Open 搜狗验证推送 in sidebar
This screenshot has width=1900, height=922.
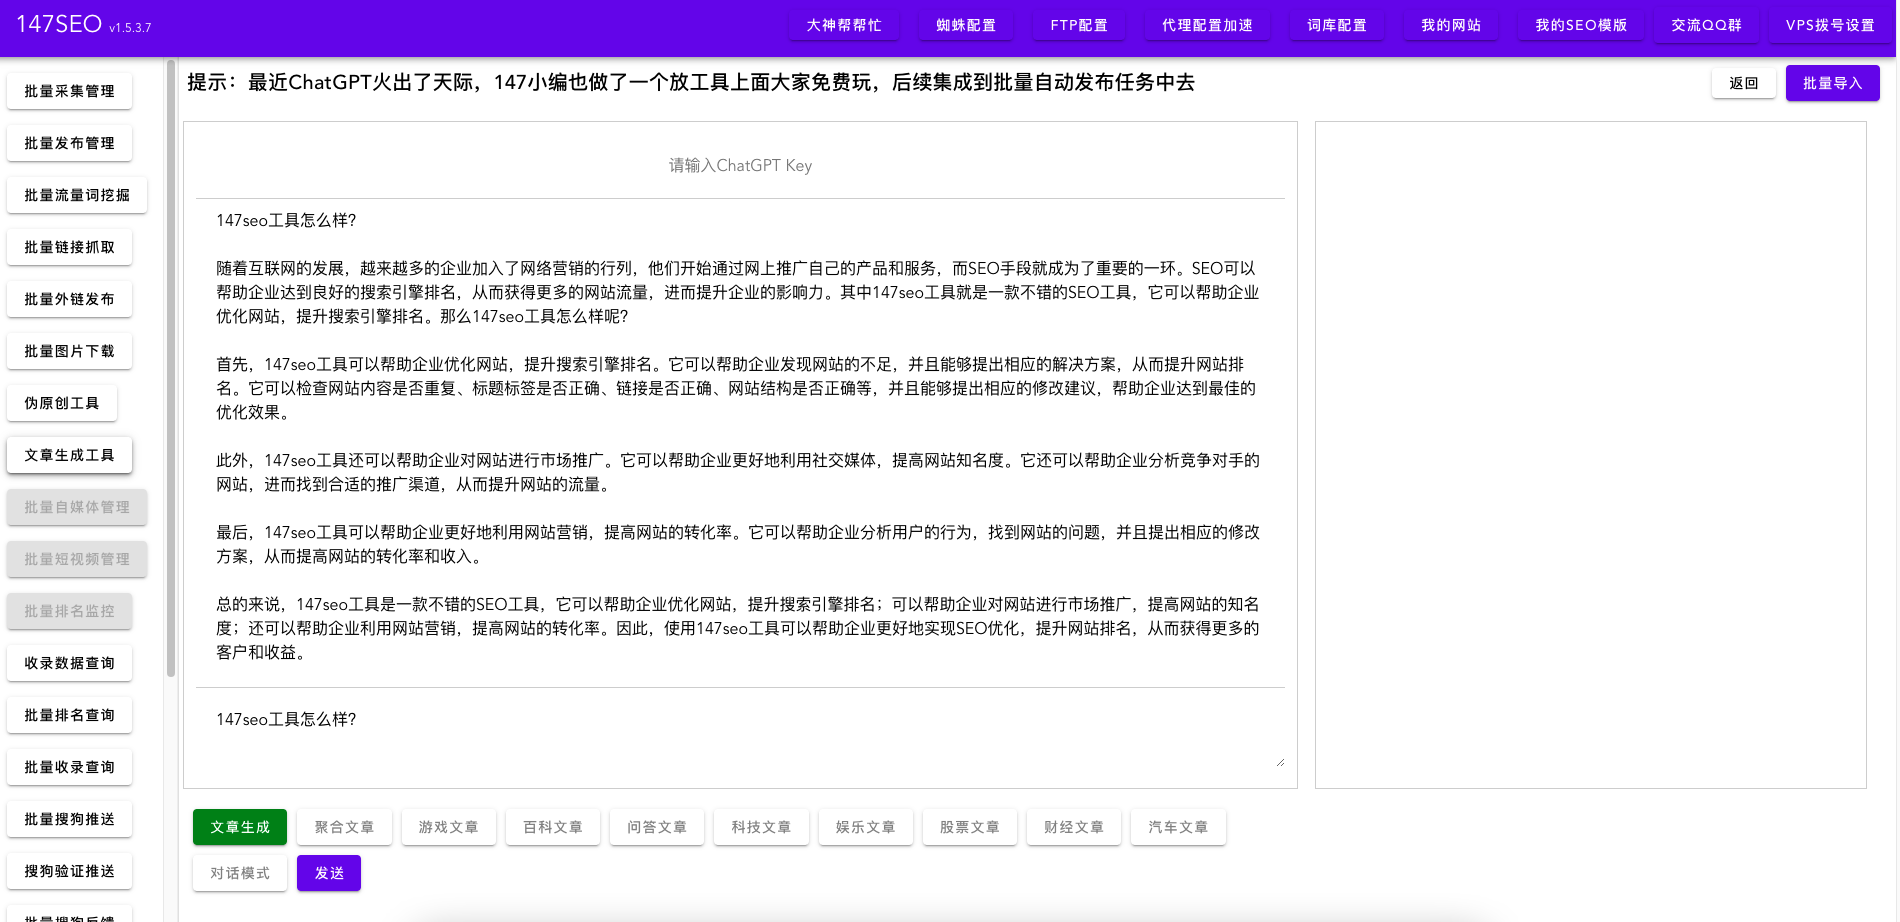[x=70, y=871]
